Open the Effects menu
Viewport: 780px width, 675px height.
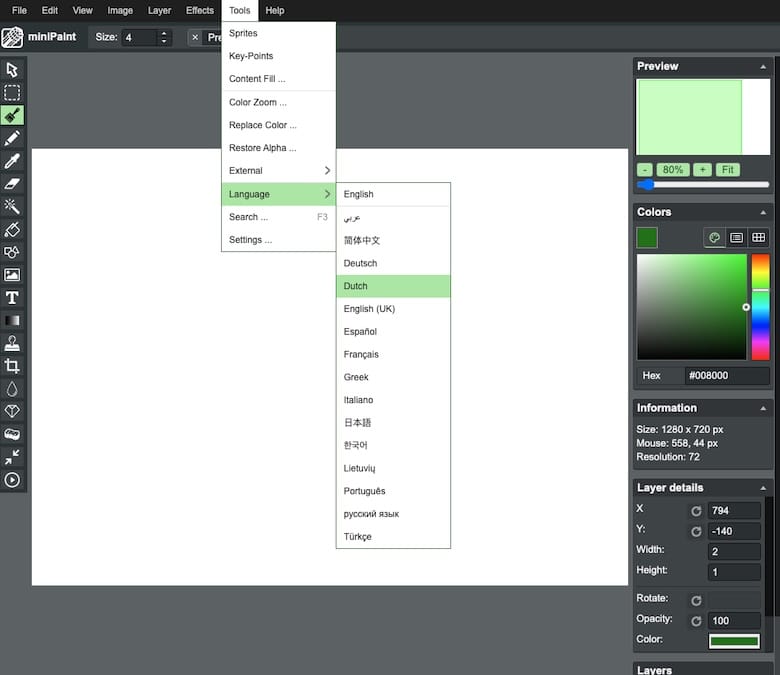199,10
